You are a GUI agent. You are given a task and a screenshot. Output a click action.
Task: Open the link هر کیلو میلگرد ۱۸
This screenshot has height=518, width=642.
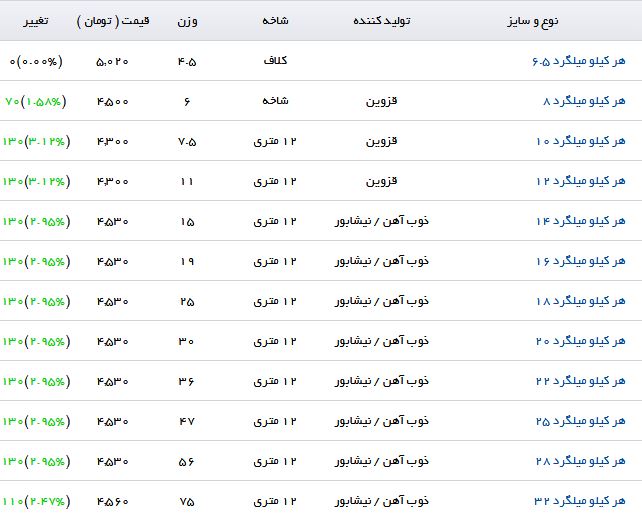click(x=581, y=301)
